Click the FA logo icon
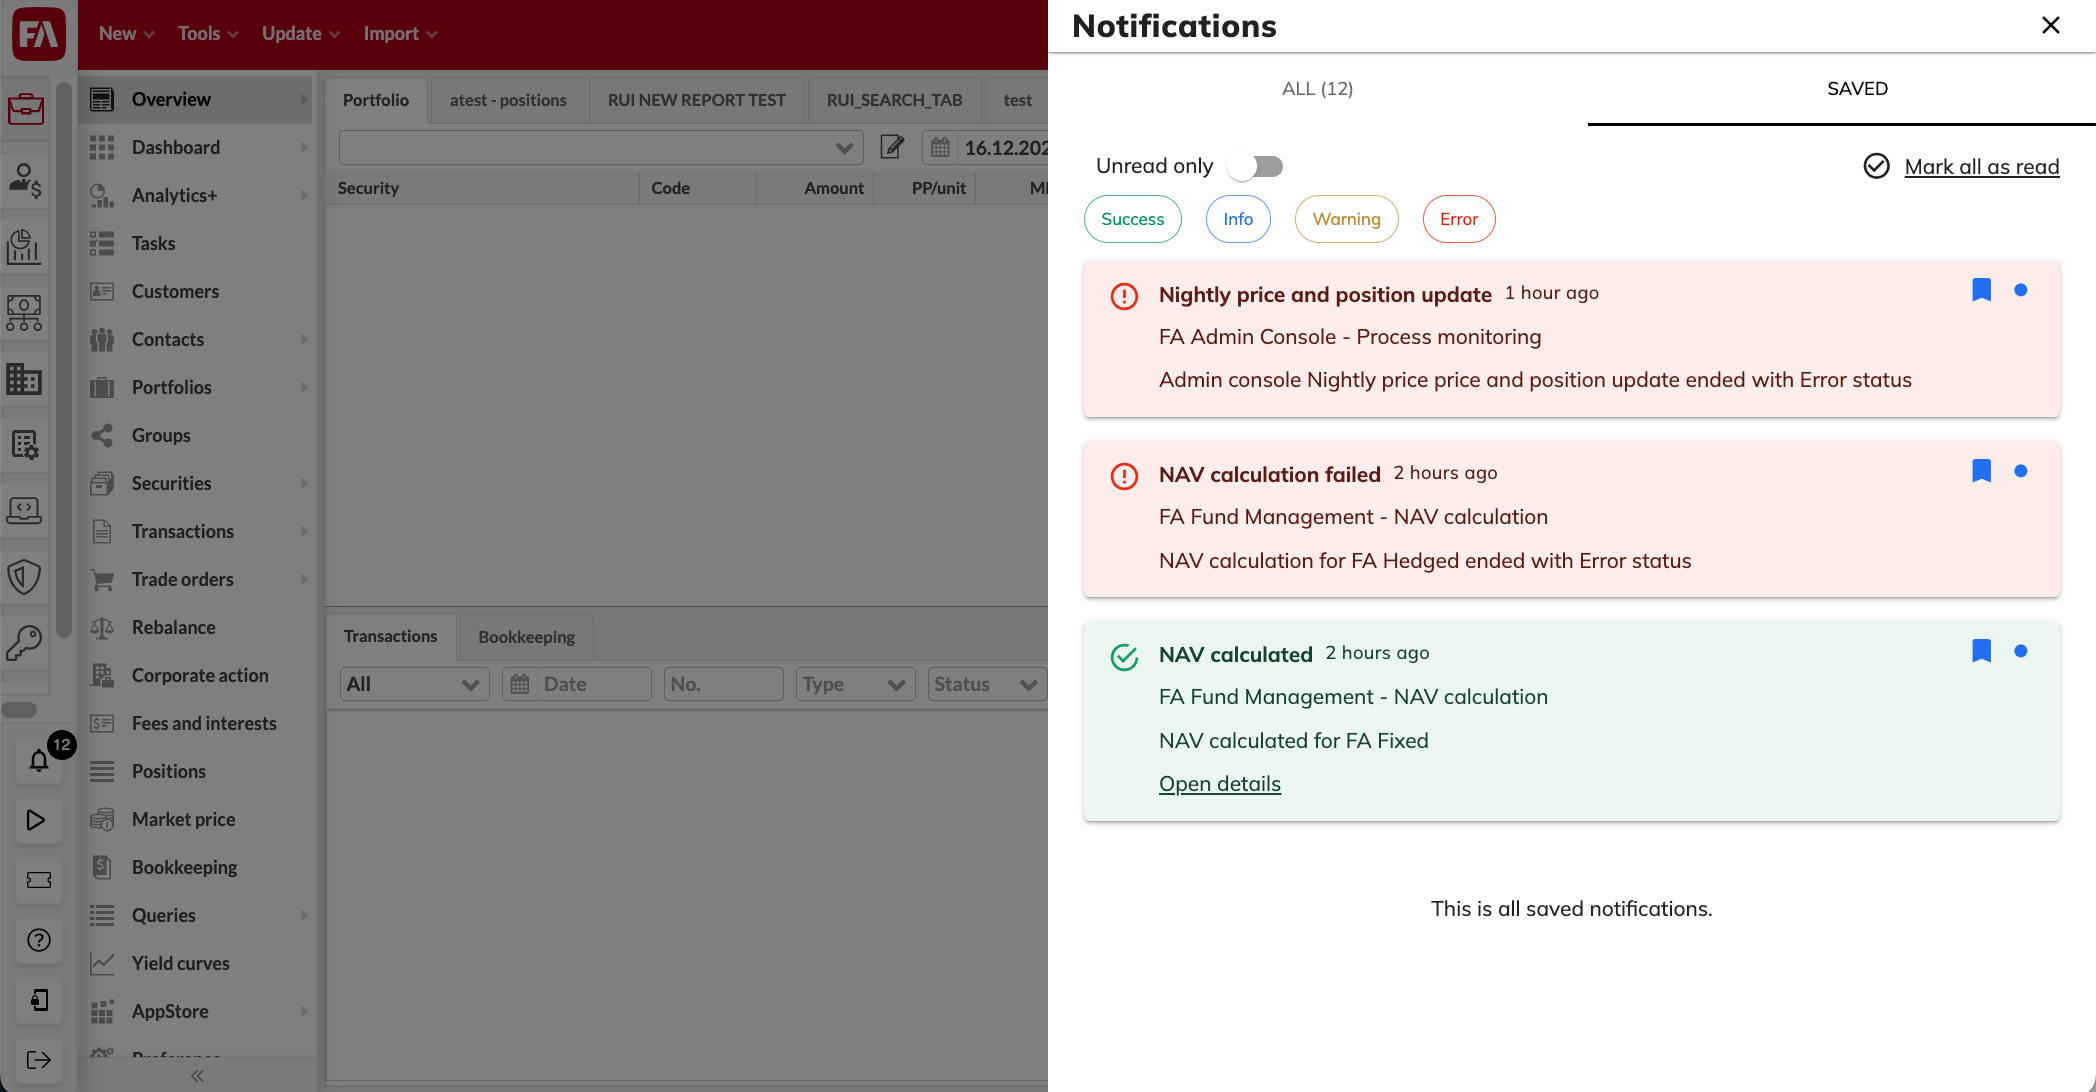2096x1092 pixels. coord(38,34)
